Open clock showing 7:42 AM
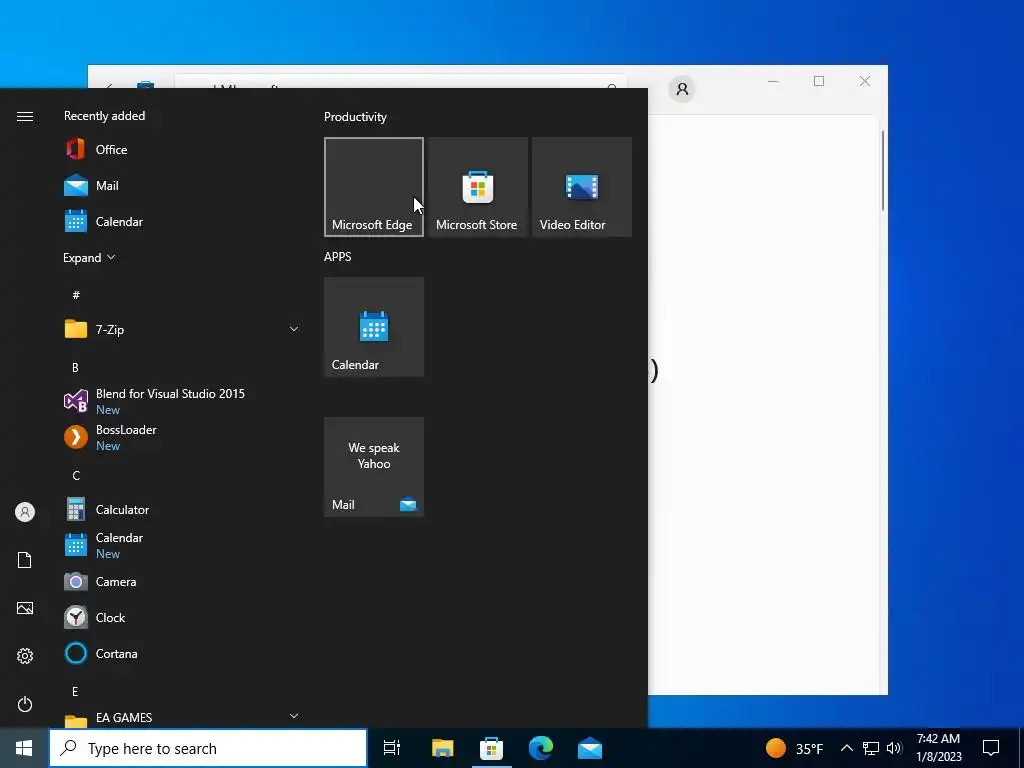This screenshot has width=1024, height=768. tap(938, 748)
